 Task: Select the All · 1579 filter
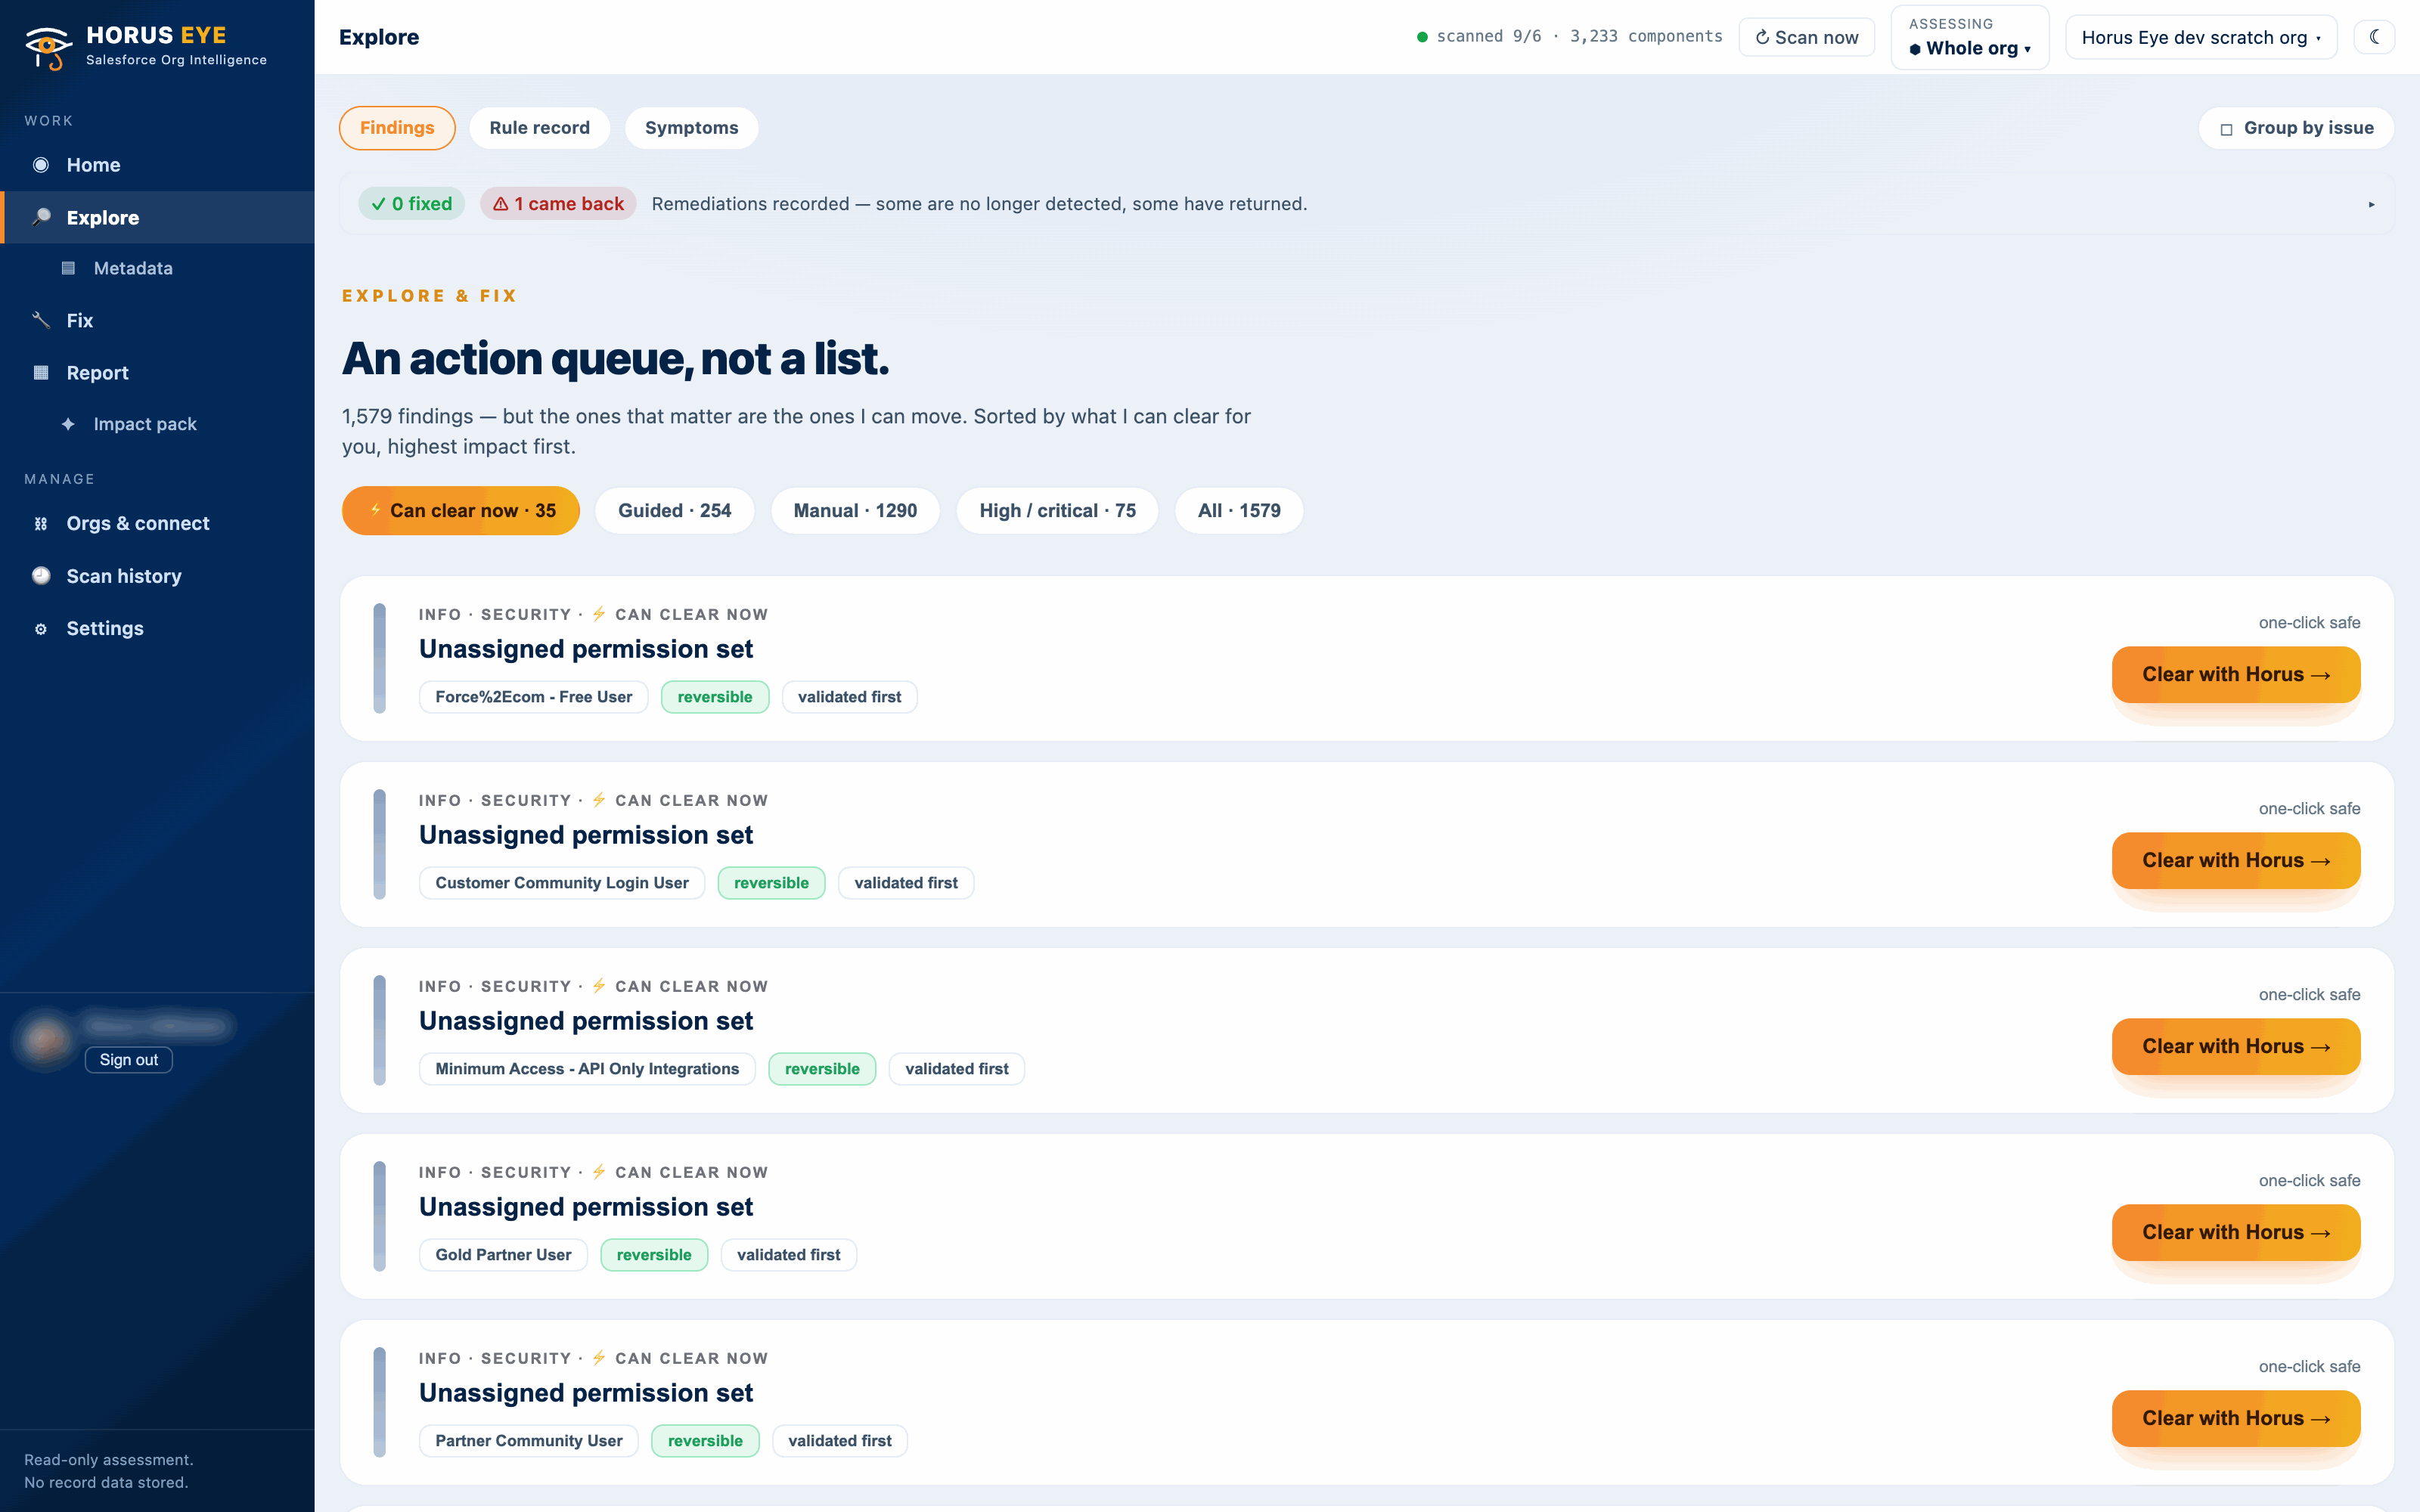[1240, 510]
